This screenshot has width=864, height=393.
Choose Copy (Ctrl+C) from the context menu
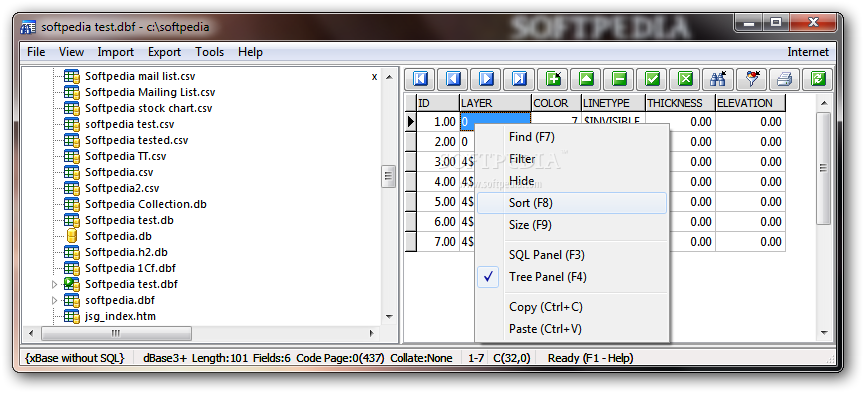point(571,306)
